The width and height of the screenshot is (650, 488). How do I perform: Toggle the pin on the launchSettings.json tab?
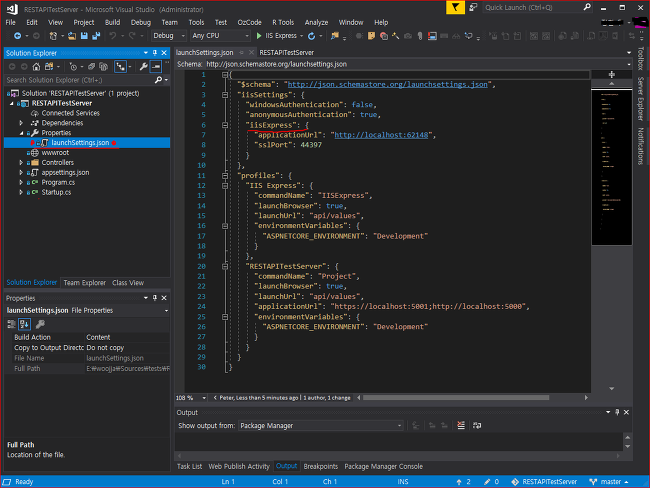point(241,53)
